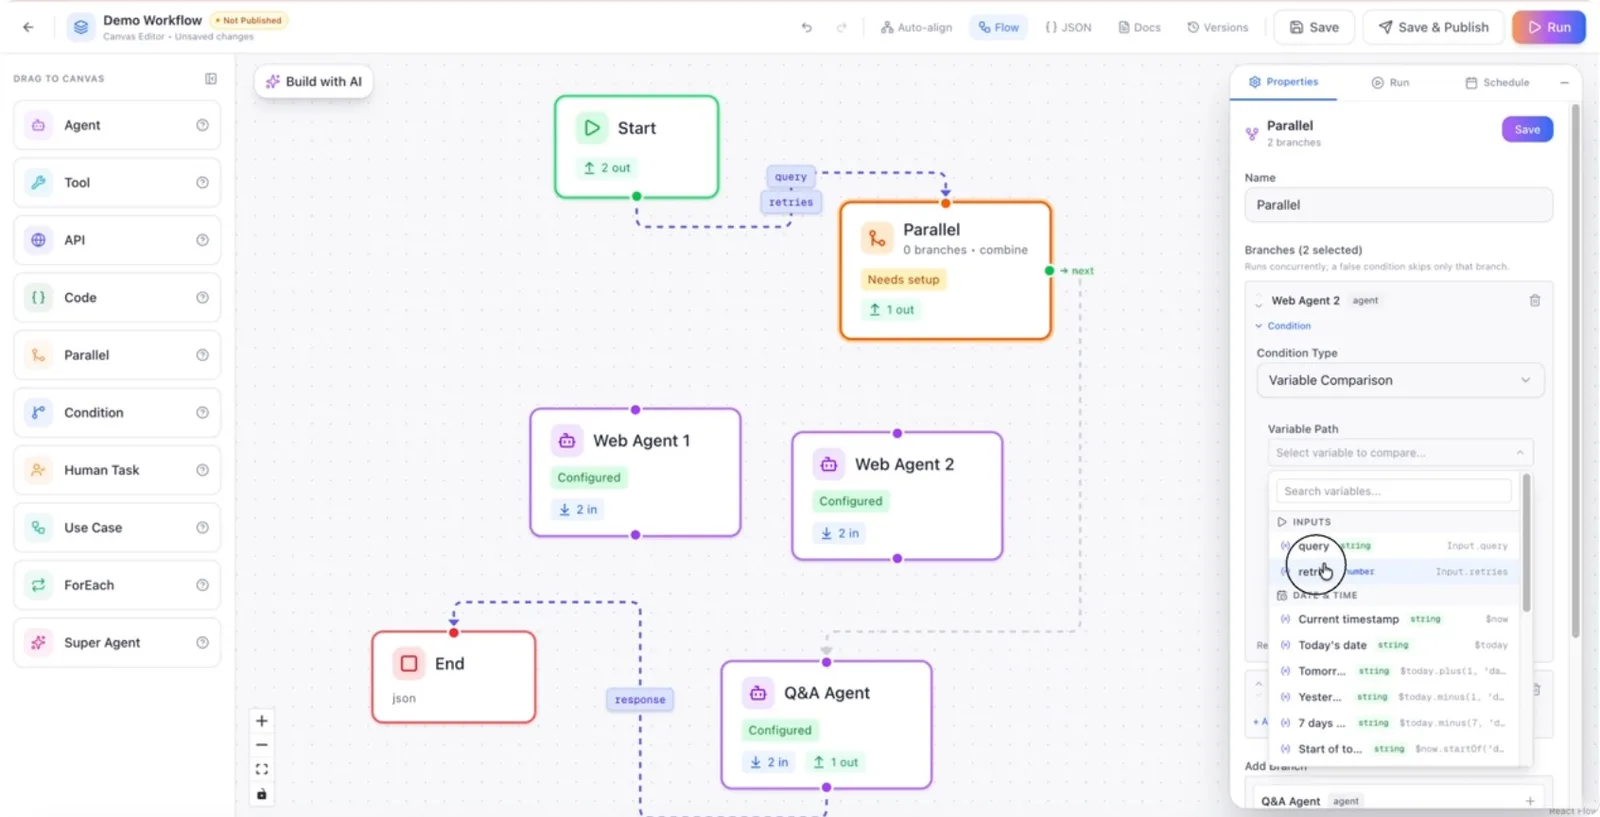Open the Properties tab

tap(1283, 82)
